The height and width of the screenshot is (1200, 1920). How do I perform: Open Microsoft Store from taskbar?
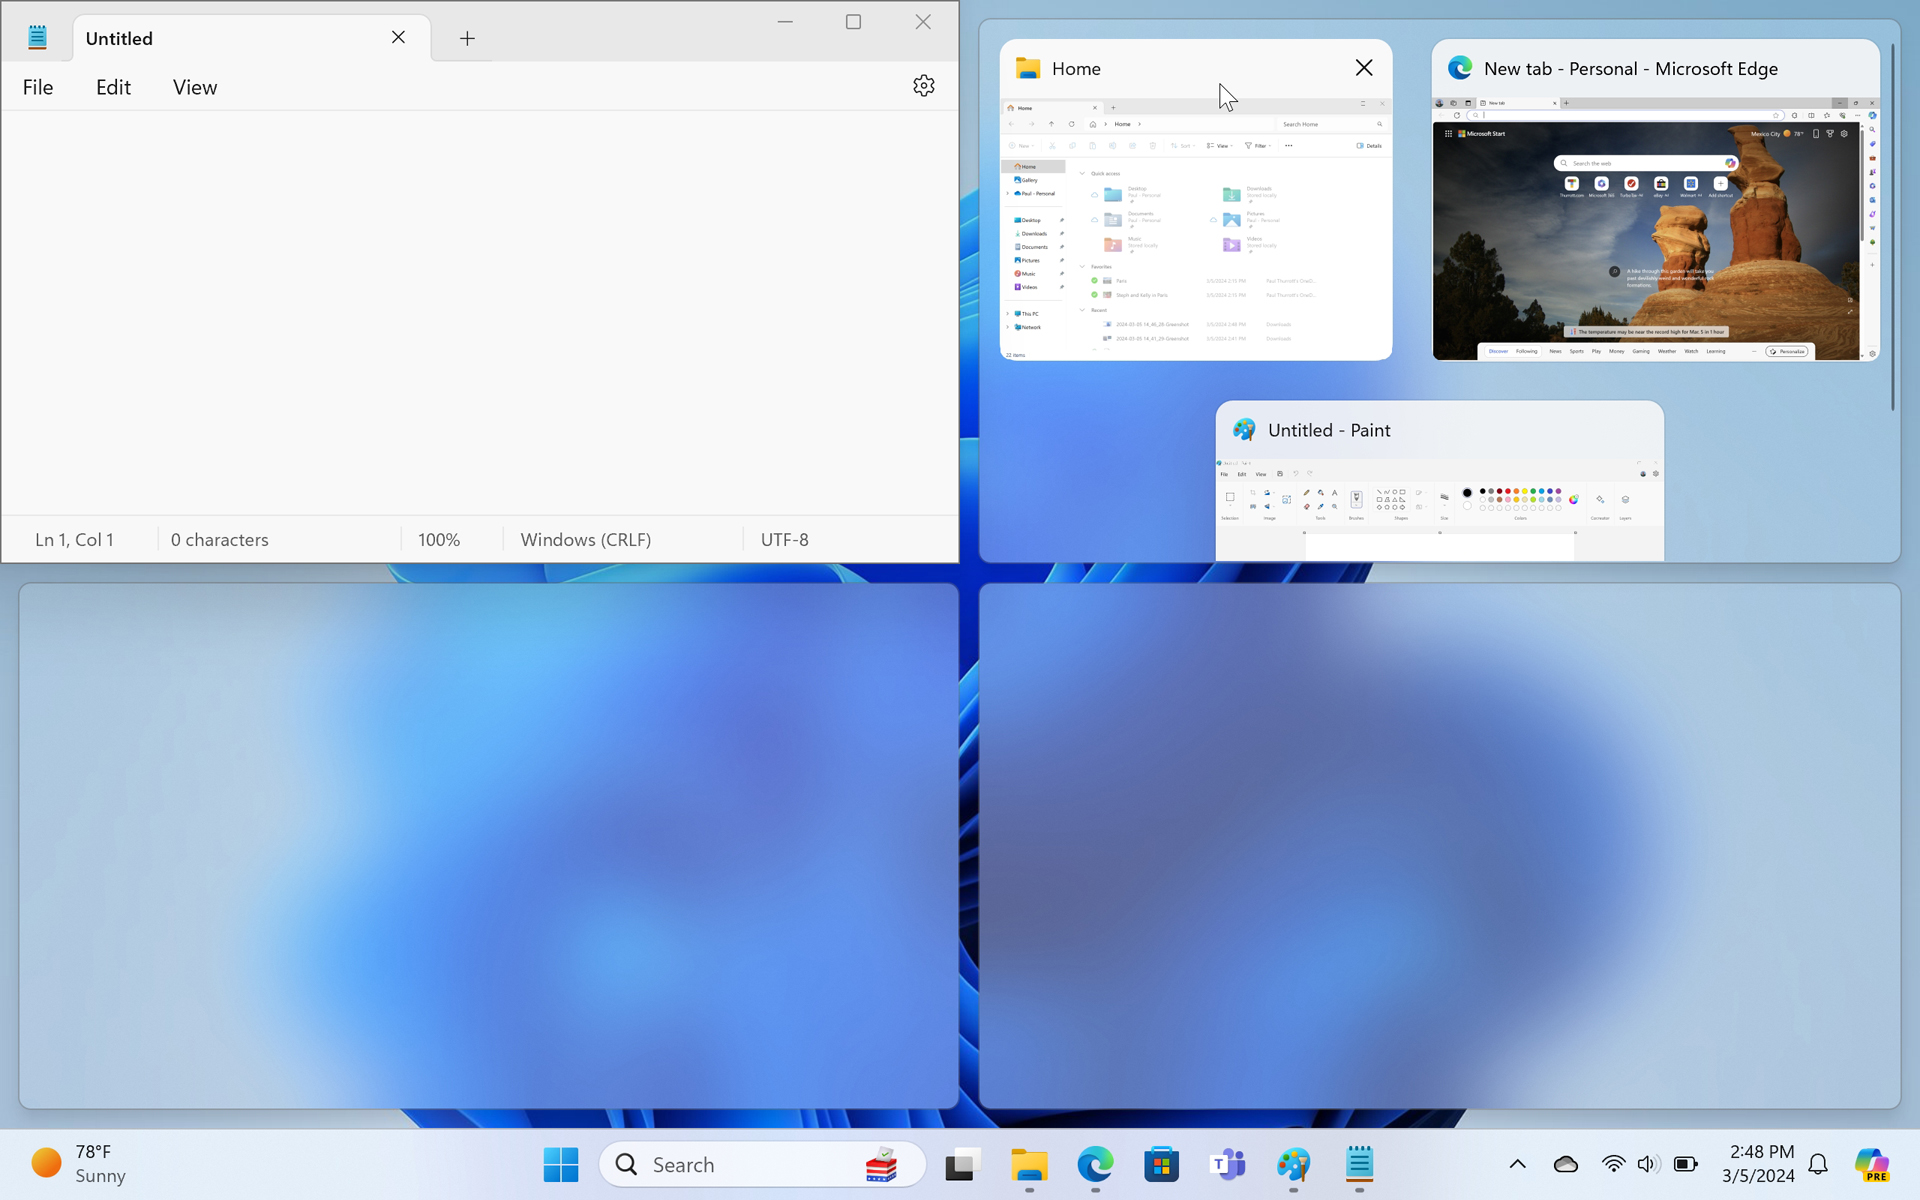[x=1161, y=1164]
